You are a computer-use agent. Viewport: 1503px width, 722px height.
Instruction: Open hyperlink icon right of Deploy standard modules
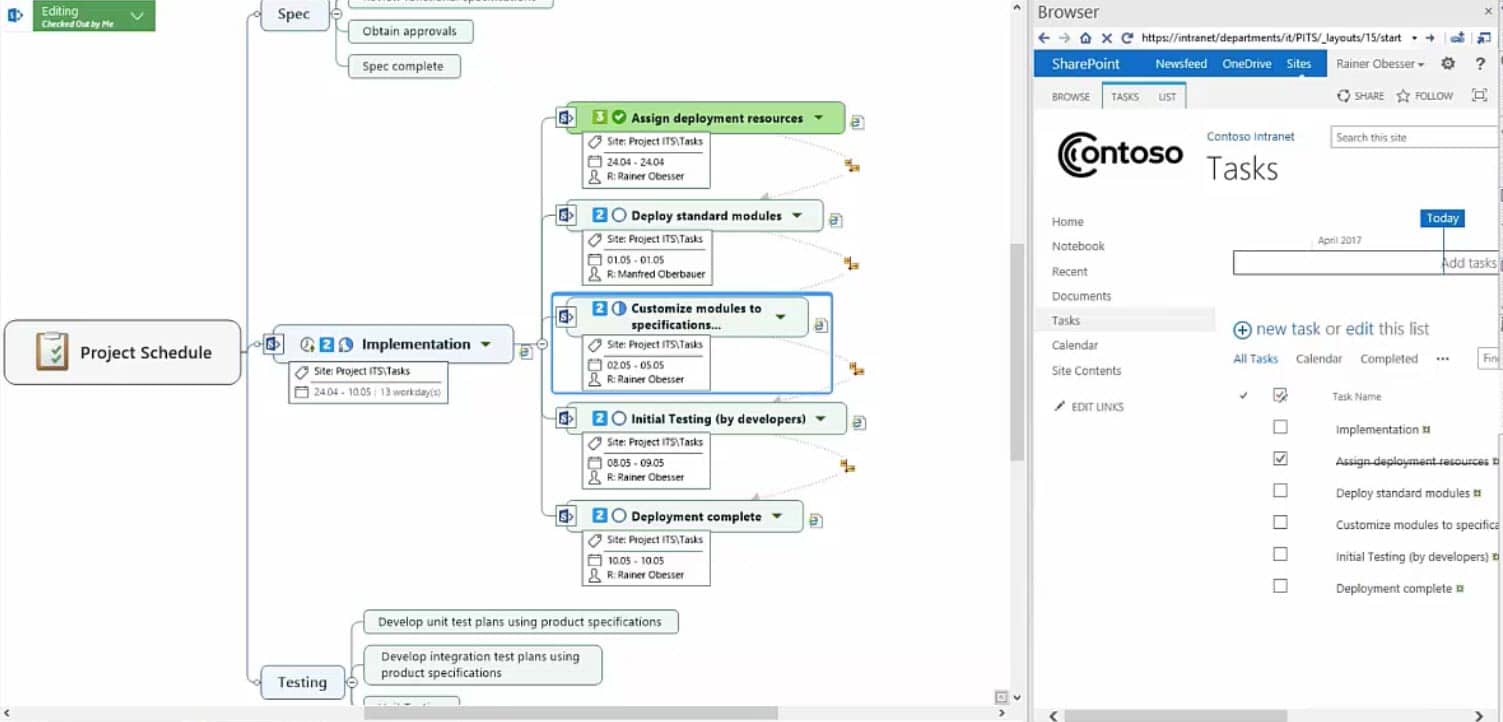[x=836, y=220]
